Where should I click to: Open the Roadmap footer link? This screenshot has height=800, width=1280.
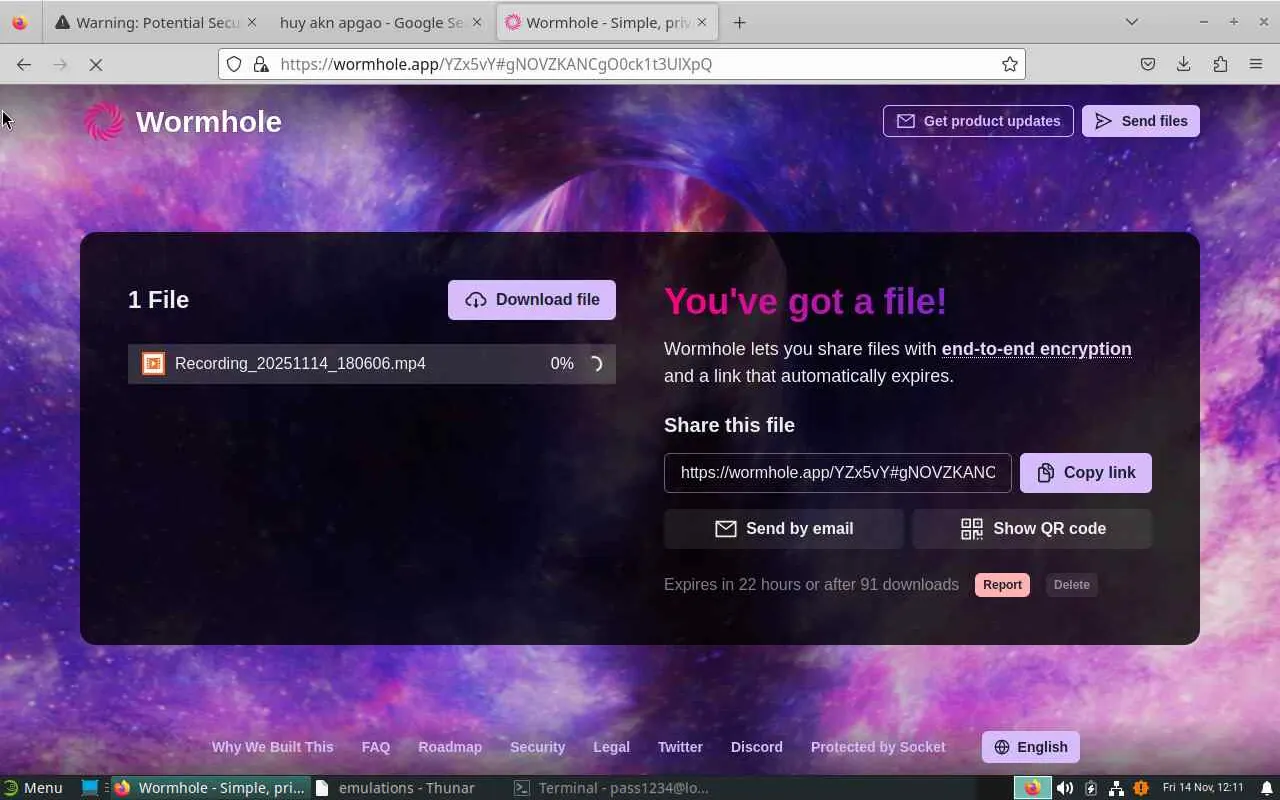(450, 747)
